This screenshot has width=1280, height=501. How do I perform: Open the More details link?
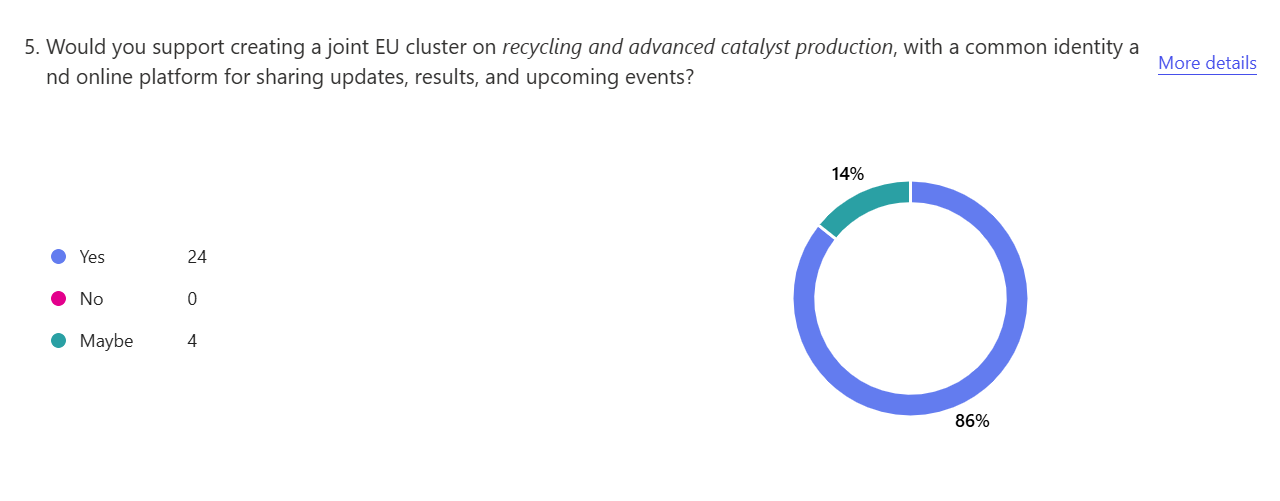(1207, 63)
